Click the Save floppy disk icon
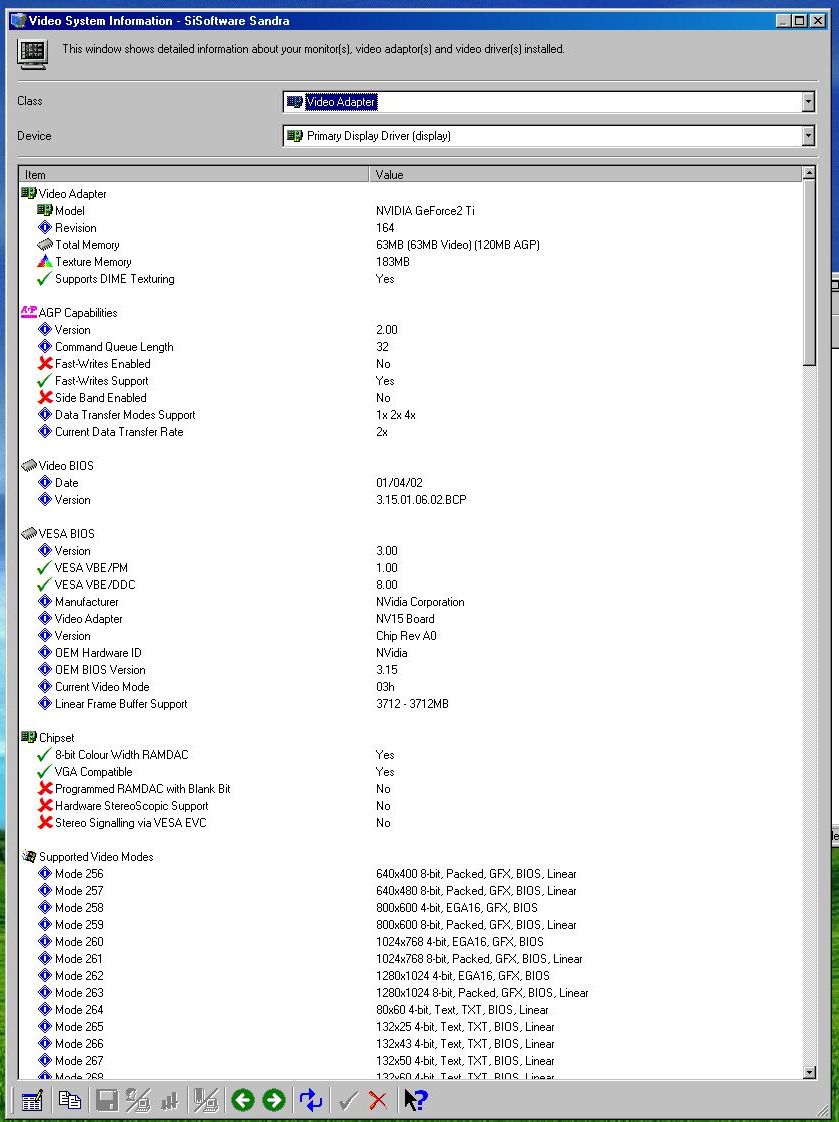 tap(107, 1100)
